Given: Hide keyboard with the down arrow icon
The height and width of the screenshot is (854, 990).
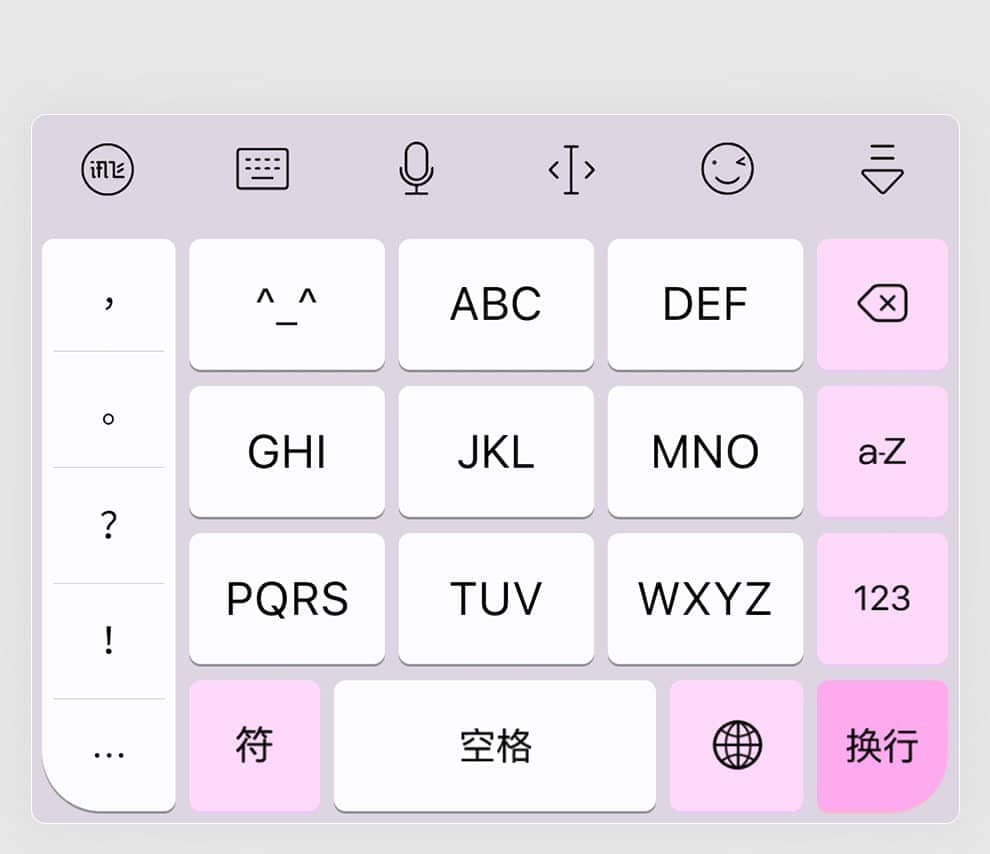Looking at the screenshot, I should (x=882, y=169).
